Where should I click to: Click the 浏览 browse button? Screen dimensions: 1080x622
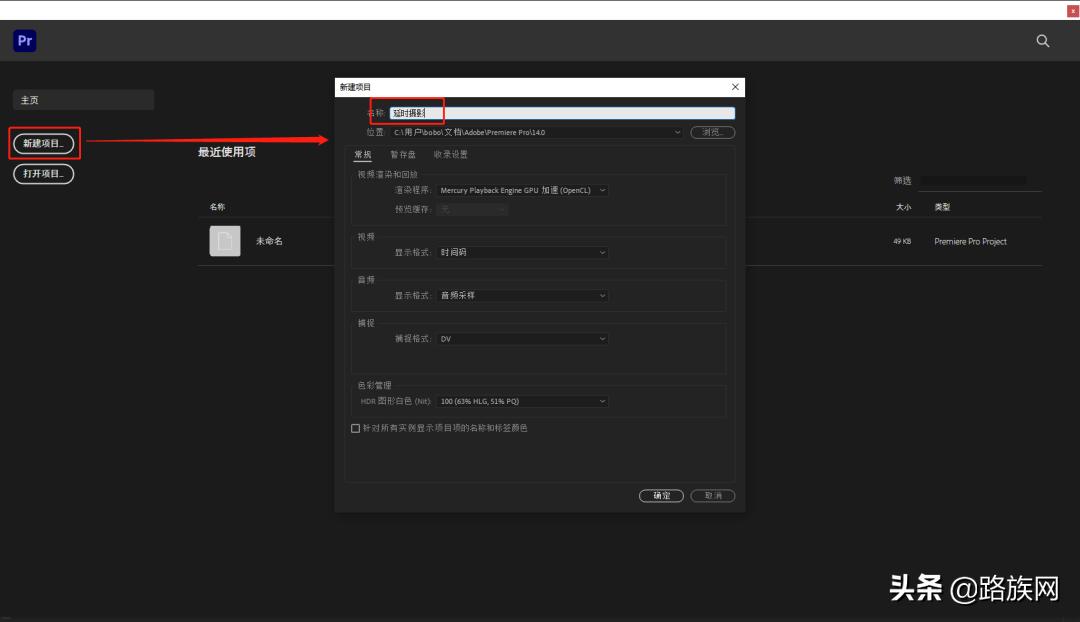pyautogui.click(x=713, y=132)
